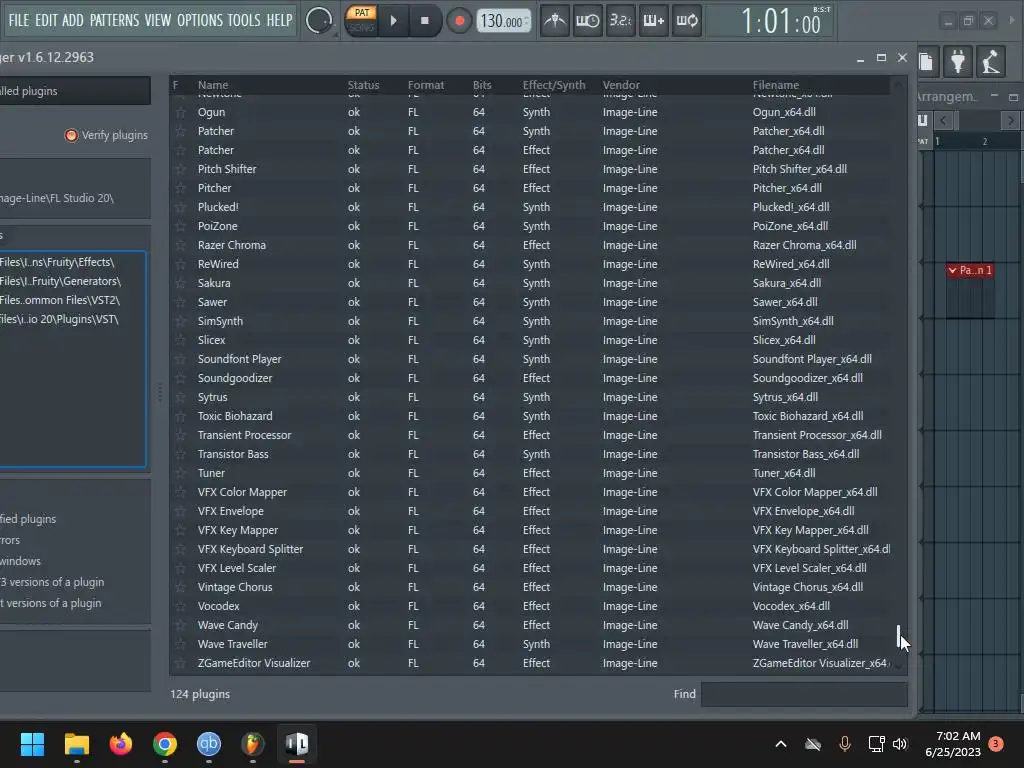This screenshot has width=1024, height=768.
Task: Click the playlist right arrow button
Action: 1010,120
